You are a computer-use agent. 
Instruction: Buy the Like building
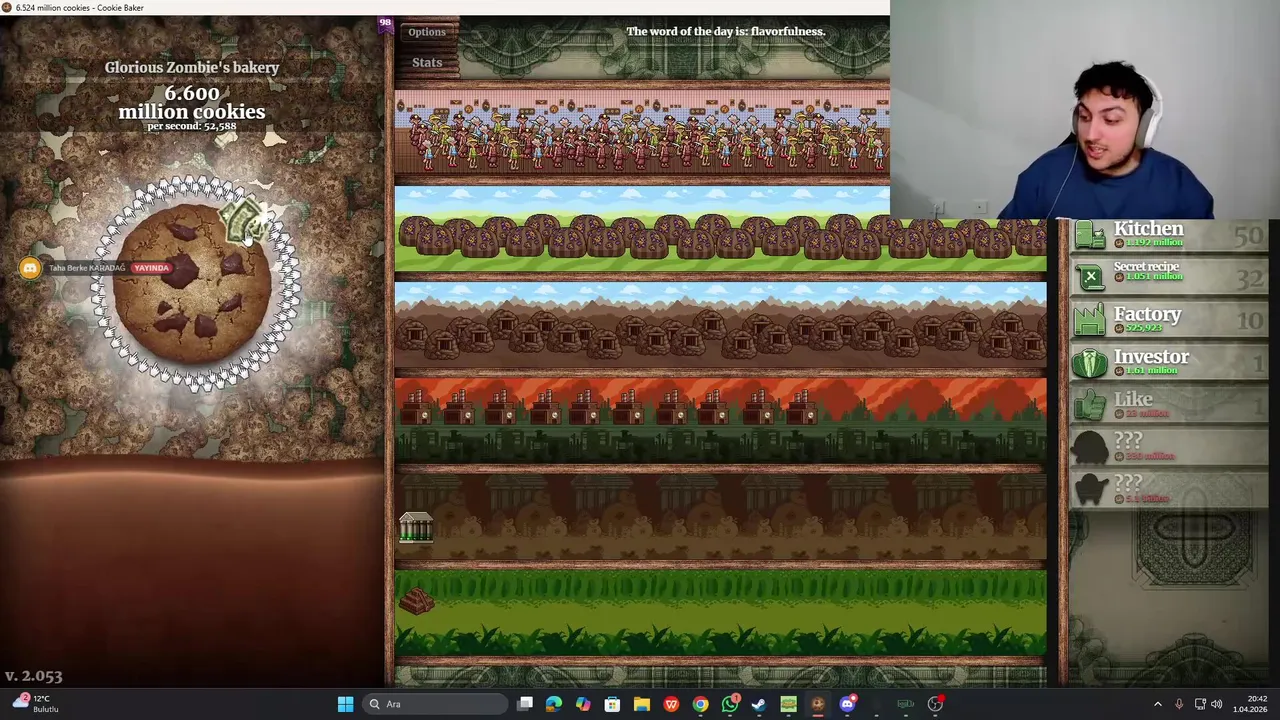point(1168,404)
